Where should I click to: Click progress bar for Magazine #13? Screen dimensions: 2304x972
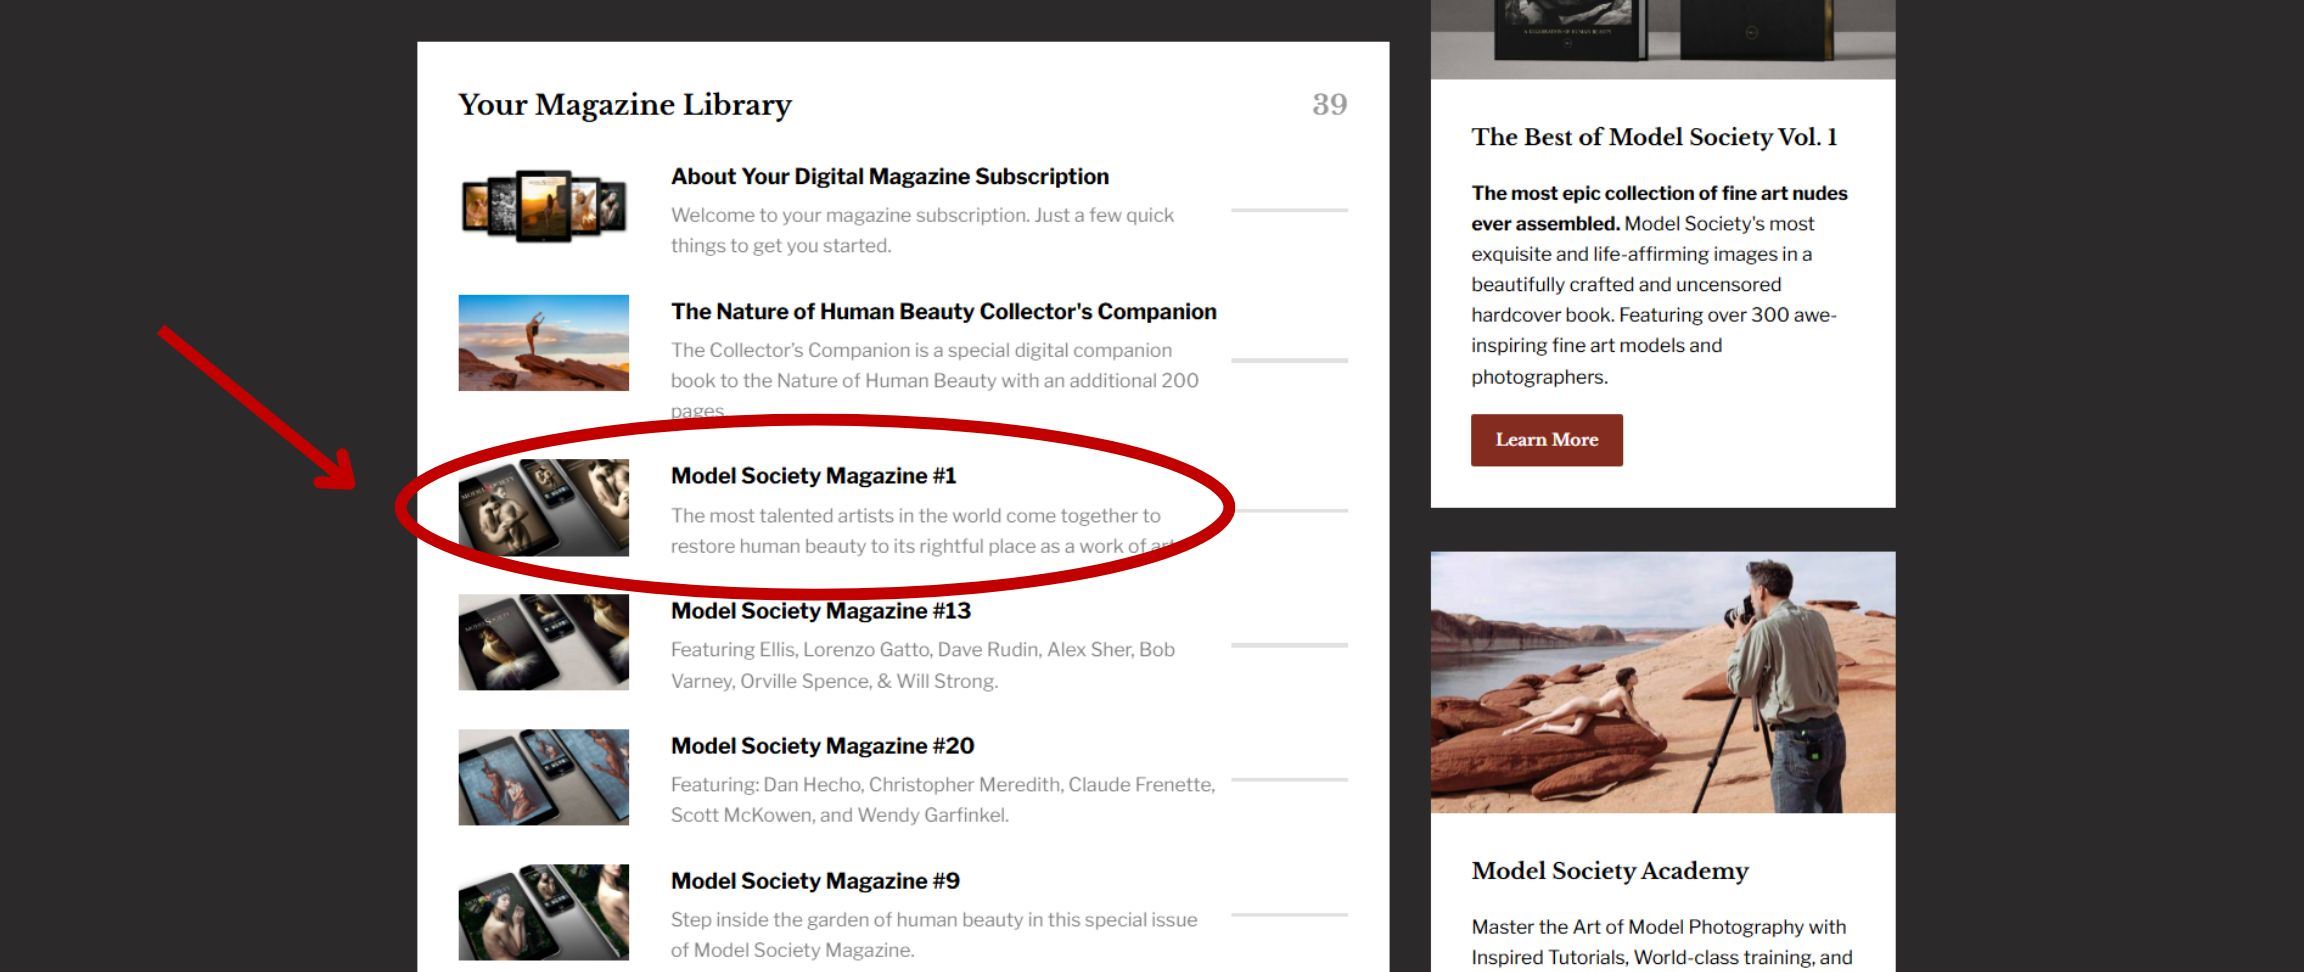click(1289, 645)
